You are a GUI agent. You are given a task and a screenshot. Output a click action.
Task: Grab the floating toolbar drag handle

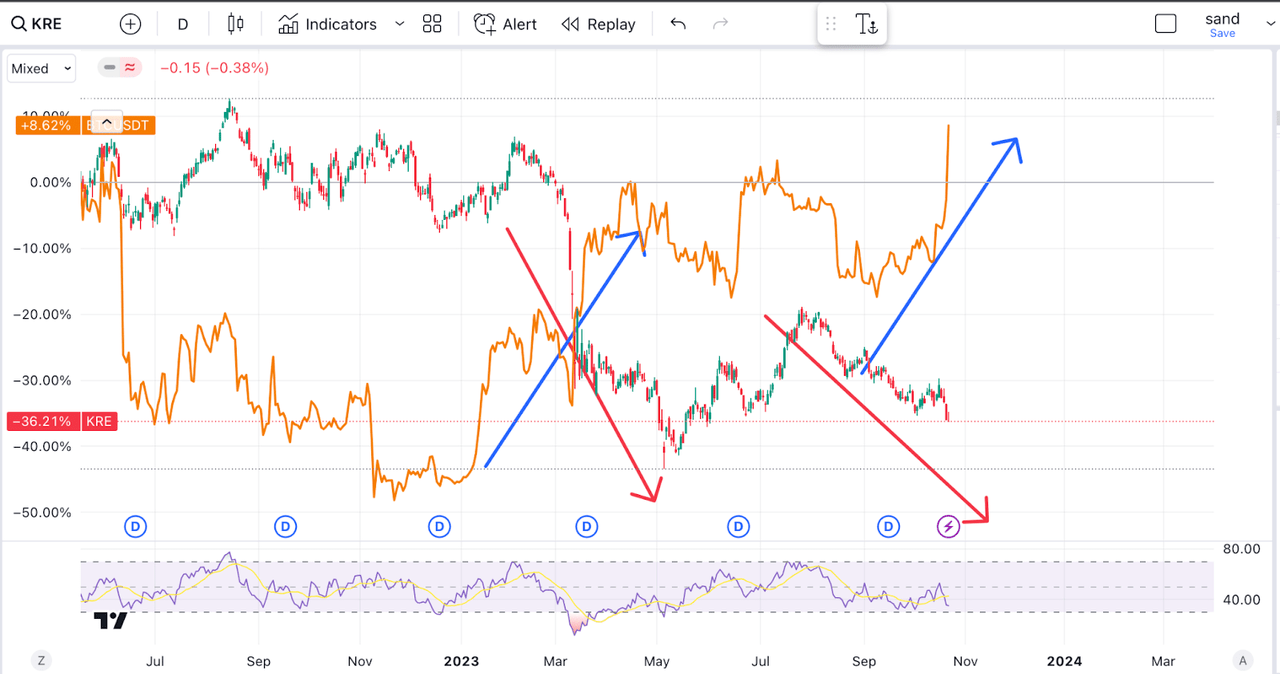(x=831, y=24)
